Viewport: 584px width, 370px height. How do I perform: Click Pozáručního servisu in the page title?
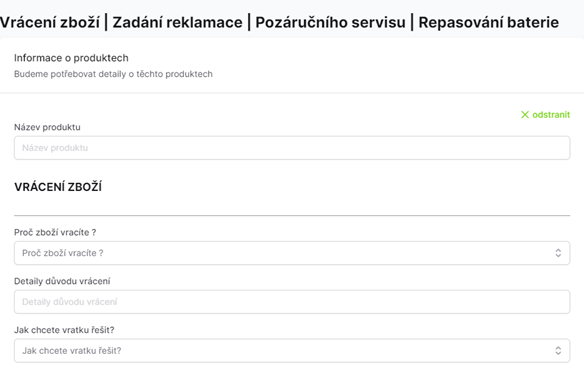(330, 22)
